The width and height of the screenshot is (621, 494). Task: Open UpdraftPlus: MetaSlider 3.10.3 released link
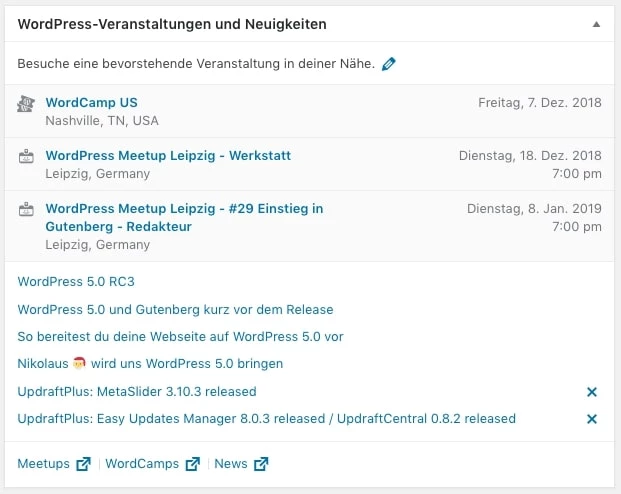(137, 392)
